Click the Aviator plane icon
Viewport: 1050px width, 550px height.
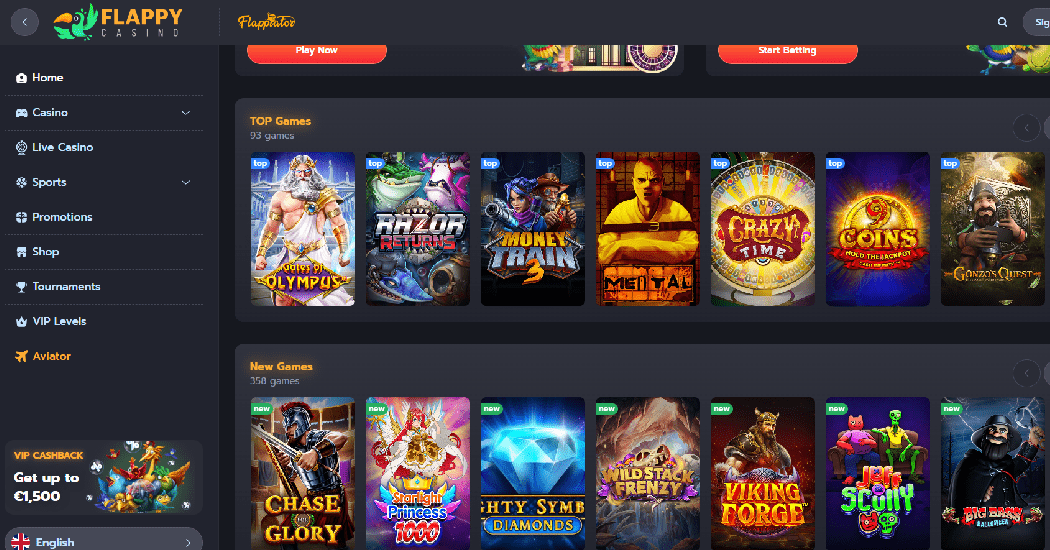(21, 356)
